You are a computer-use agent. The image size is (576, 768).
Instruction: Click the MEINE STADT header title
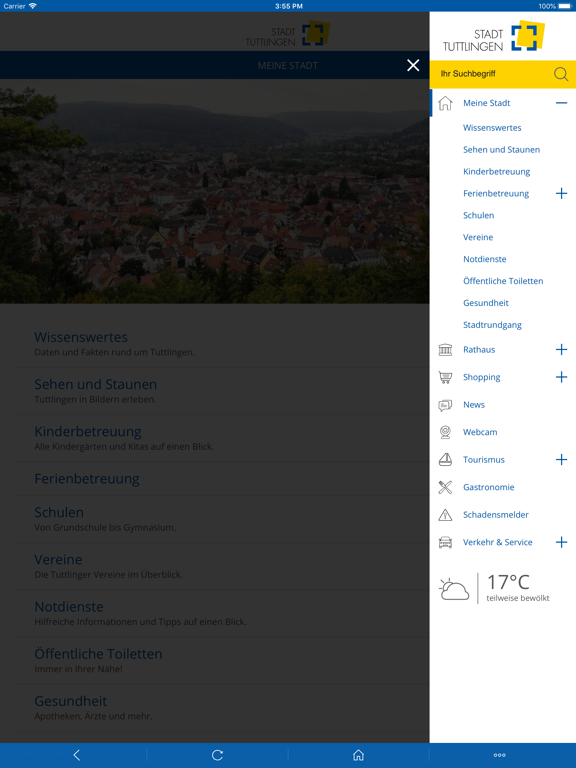(288, 66)
